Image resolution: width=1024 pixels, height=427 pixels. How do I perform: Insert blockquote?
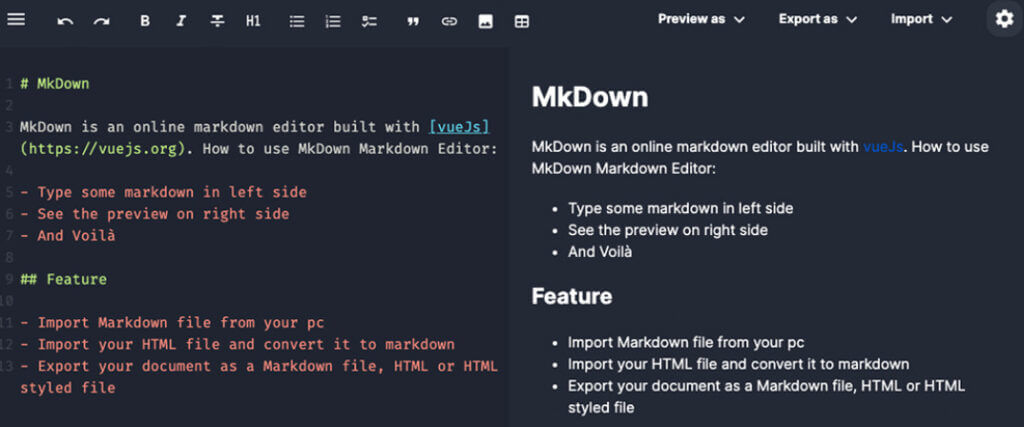click(413, 22)
